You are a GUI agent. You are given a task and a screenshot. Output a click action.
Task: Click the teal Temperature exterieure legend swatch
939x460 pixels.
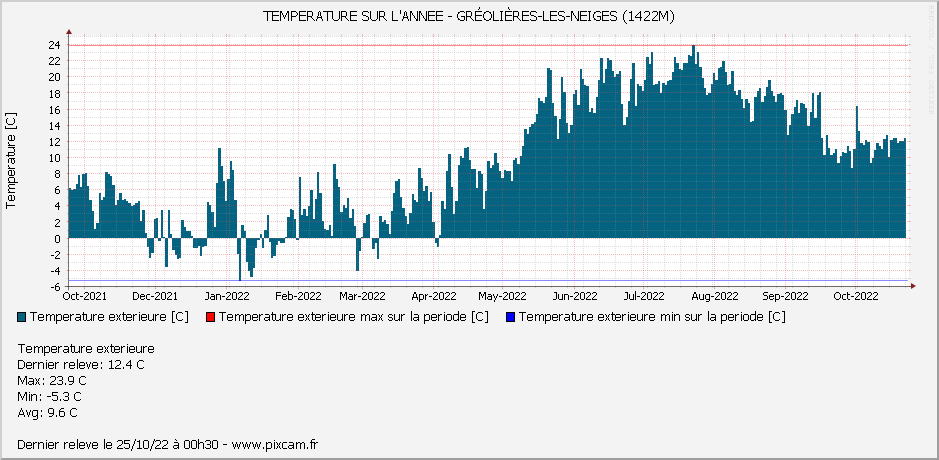coord(23,317)
